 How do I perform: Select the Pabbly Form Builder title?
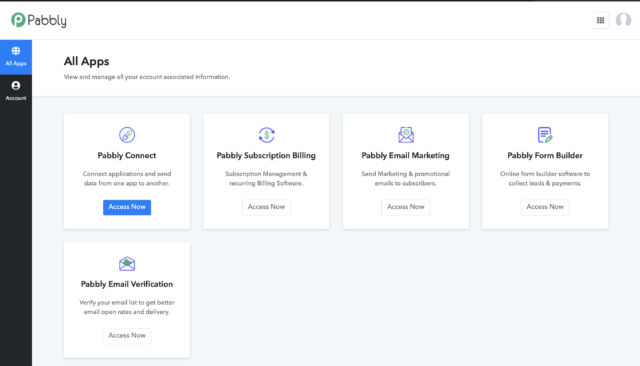[545, 155]
